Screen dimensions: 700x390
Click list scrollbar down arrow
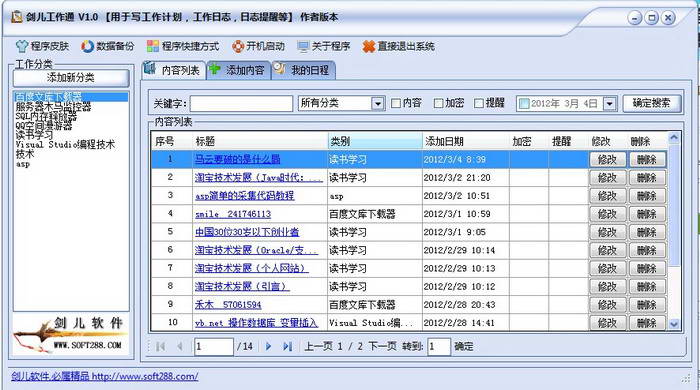point(674,324)
